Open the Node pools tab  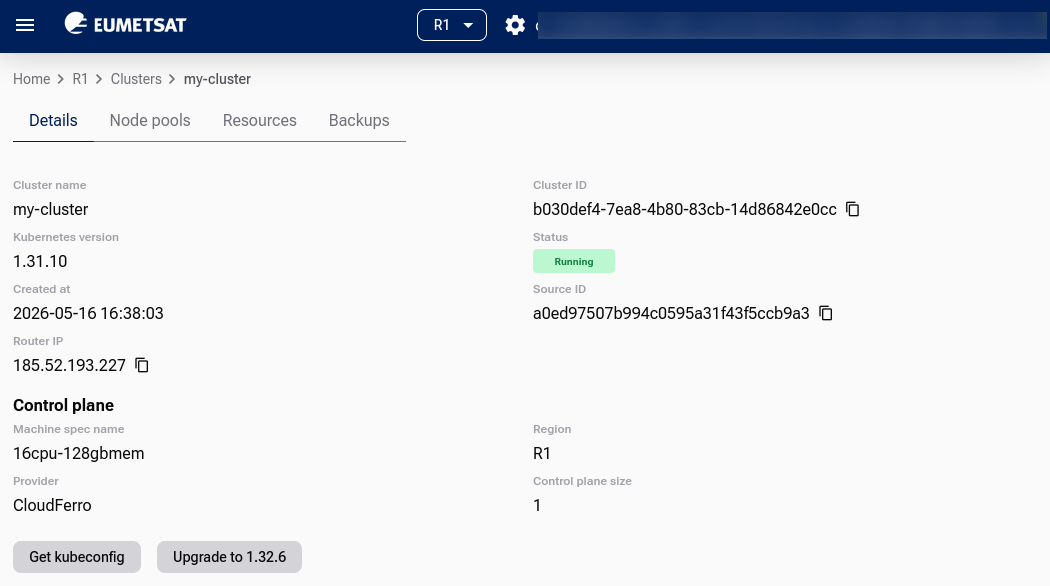pos(150,121)
